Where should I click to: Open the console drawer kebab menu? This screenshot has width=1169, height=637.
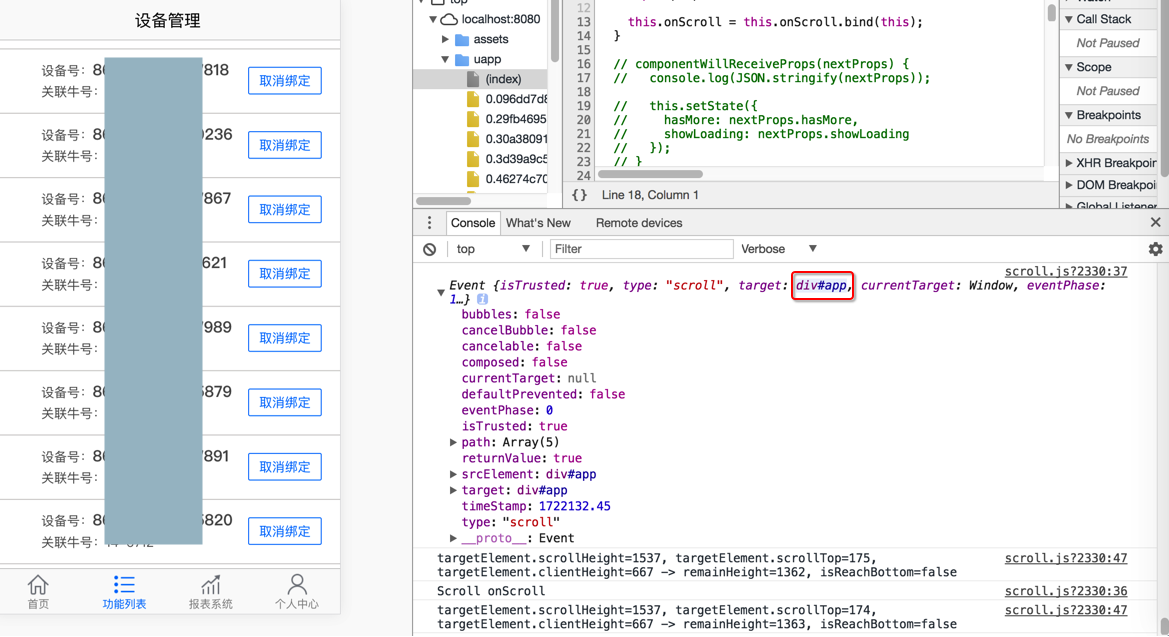[429, 223]
